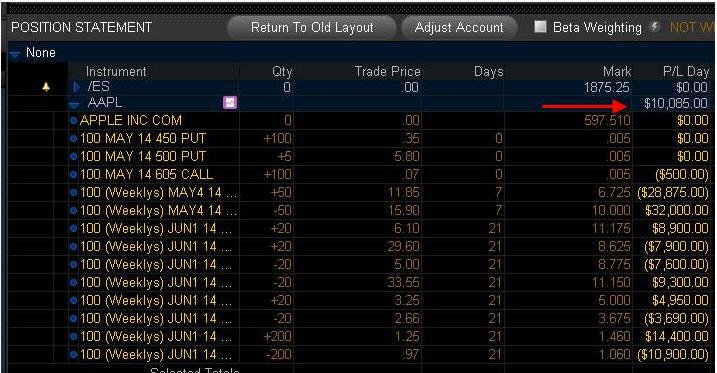Select the AAPL $10,085.00 P/L Day total

coord(675,103)
